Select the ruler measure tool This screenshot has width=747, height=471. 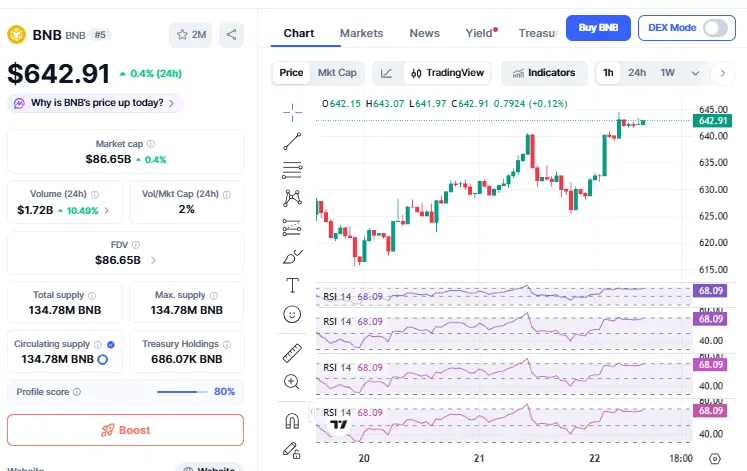(x=292, y=352)
